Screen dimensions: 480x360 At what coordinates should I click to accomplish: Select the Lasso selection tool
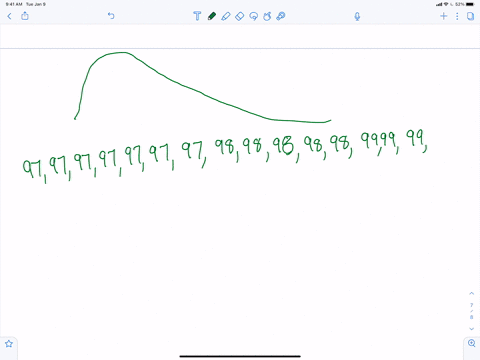[254, 16]
